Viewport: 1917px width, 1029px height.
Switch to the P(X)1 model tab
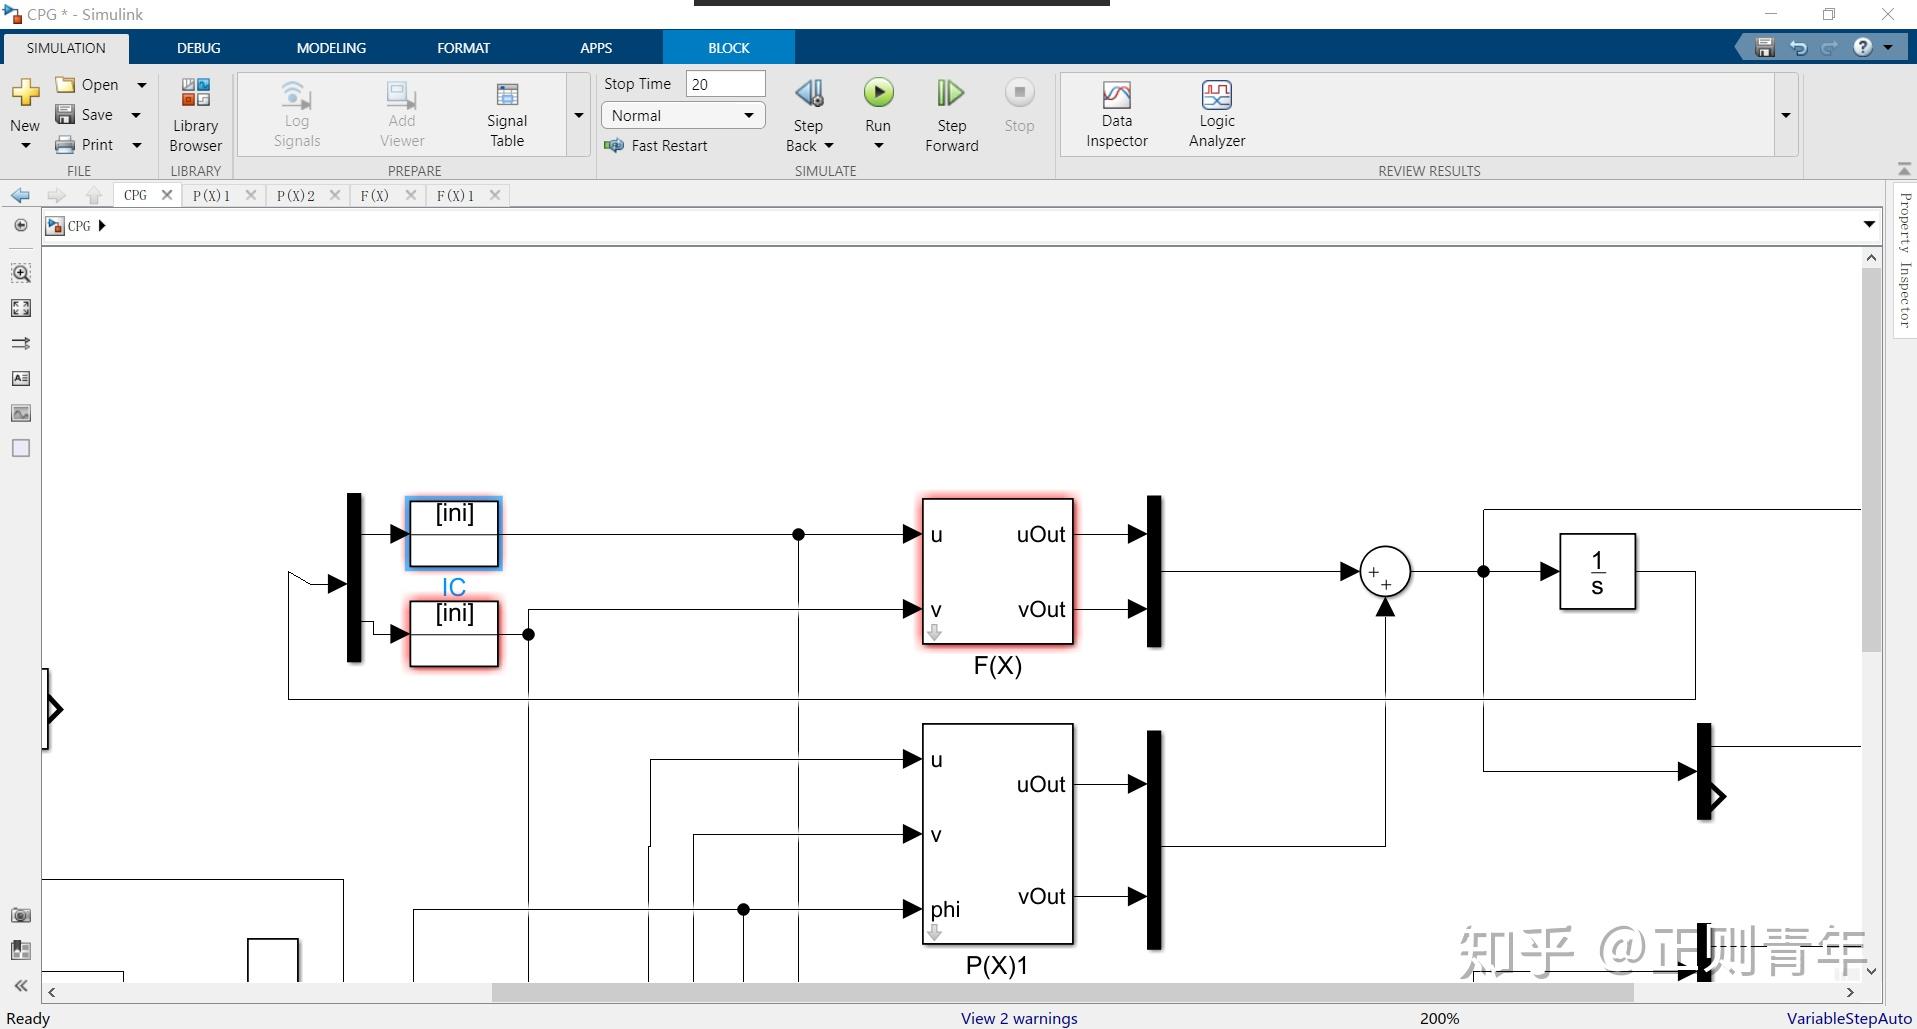(212, 196)
